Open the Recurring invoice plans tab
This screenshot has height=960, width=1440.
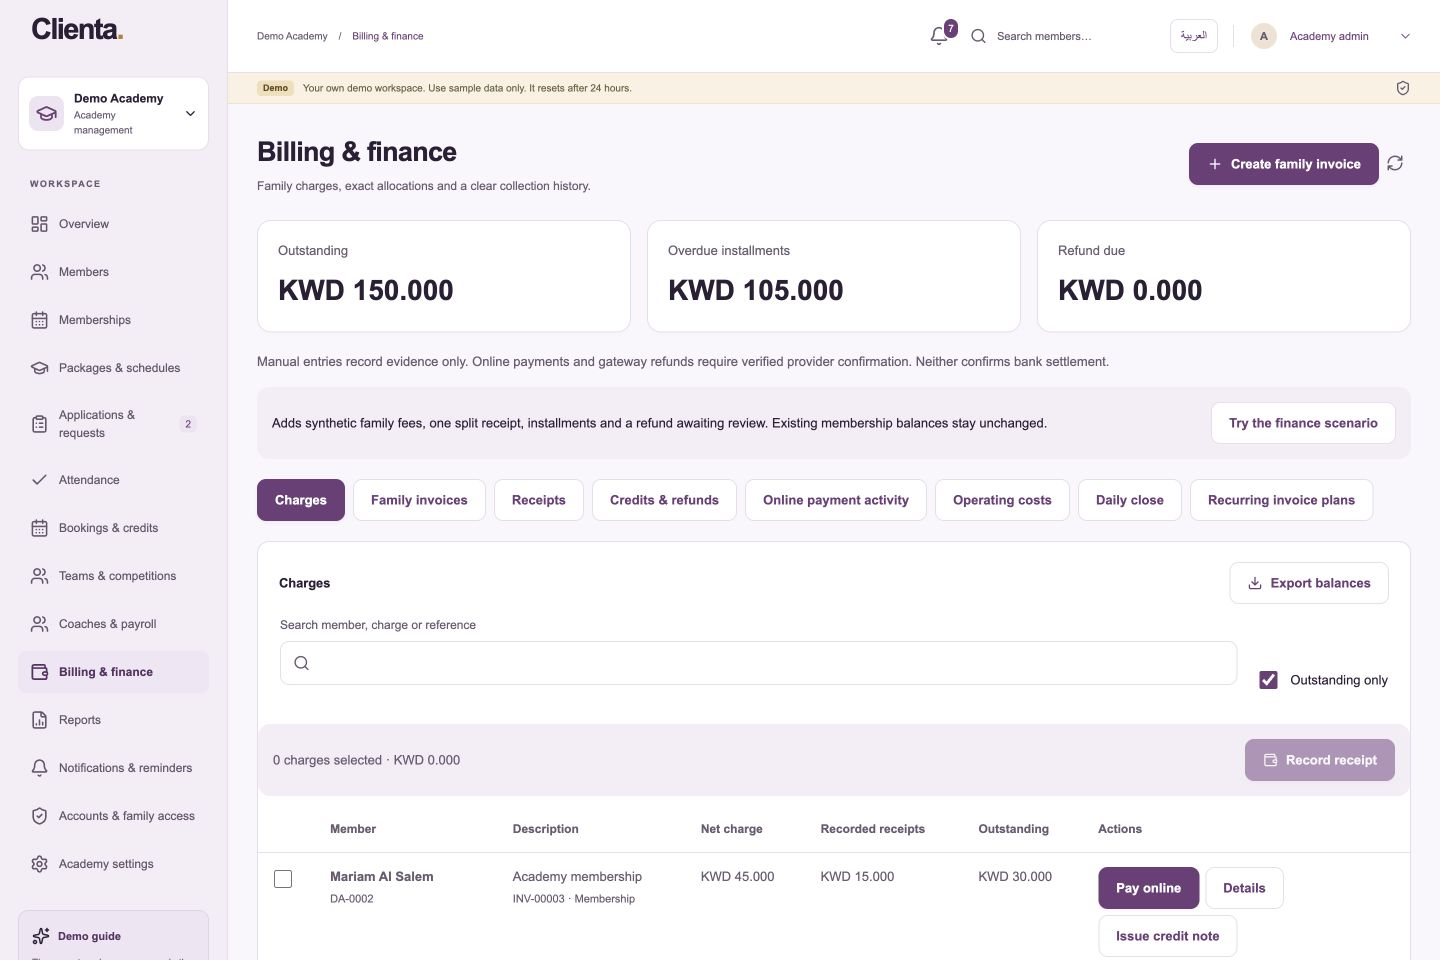coord(1281,500)
